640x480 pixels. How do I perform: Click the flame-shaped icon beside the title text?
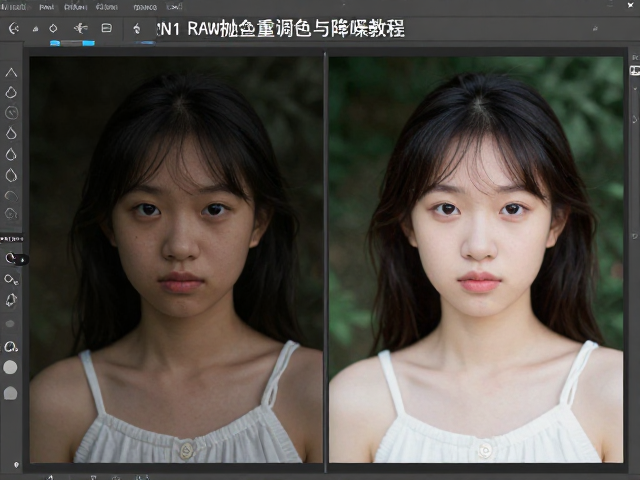click(137, 28)
